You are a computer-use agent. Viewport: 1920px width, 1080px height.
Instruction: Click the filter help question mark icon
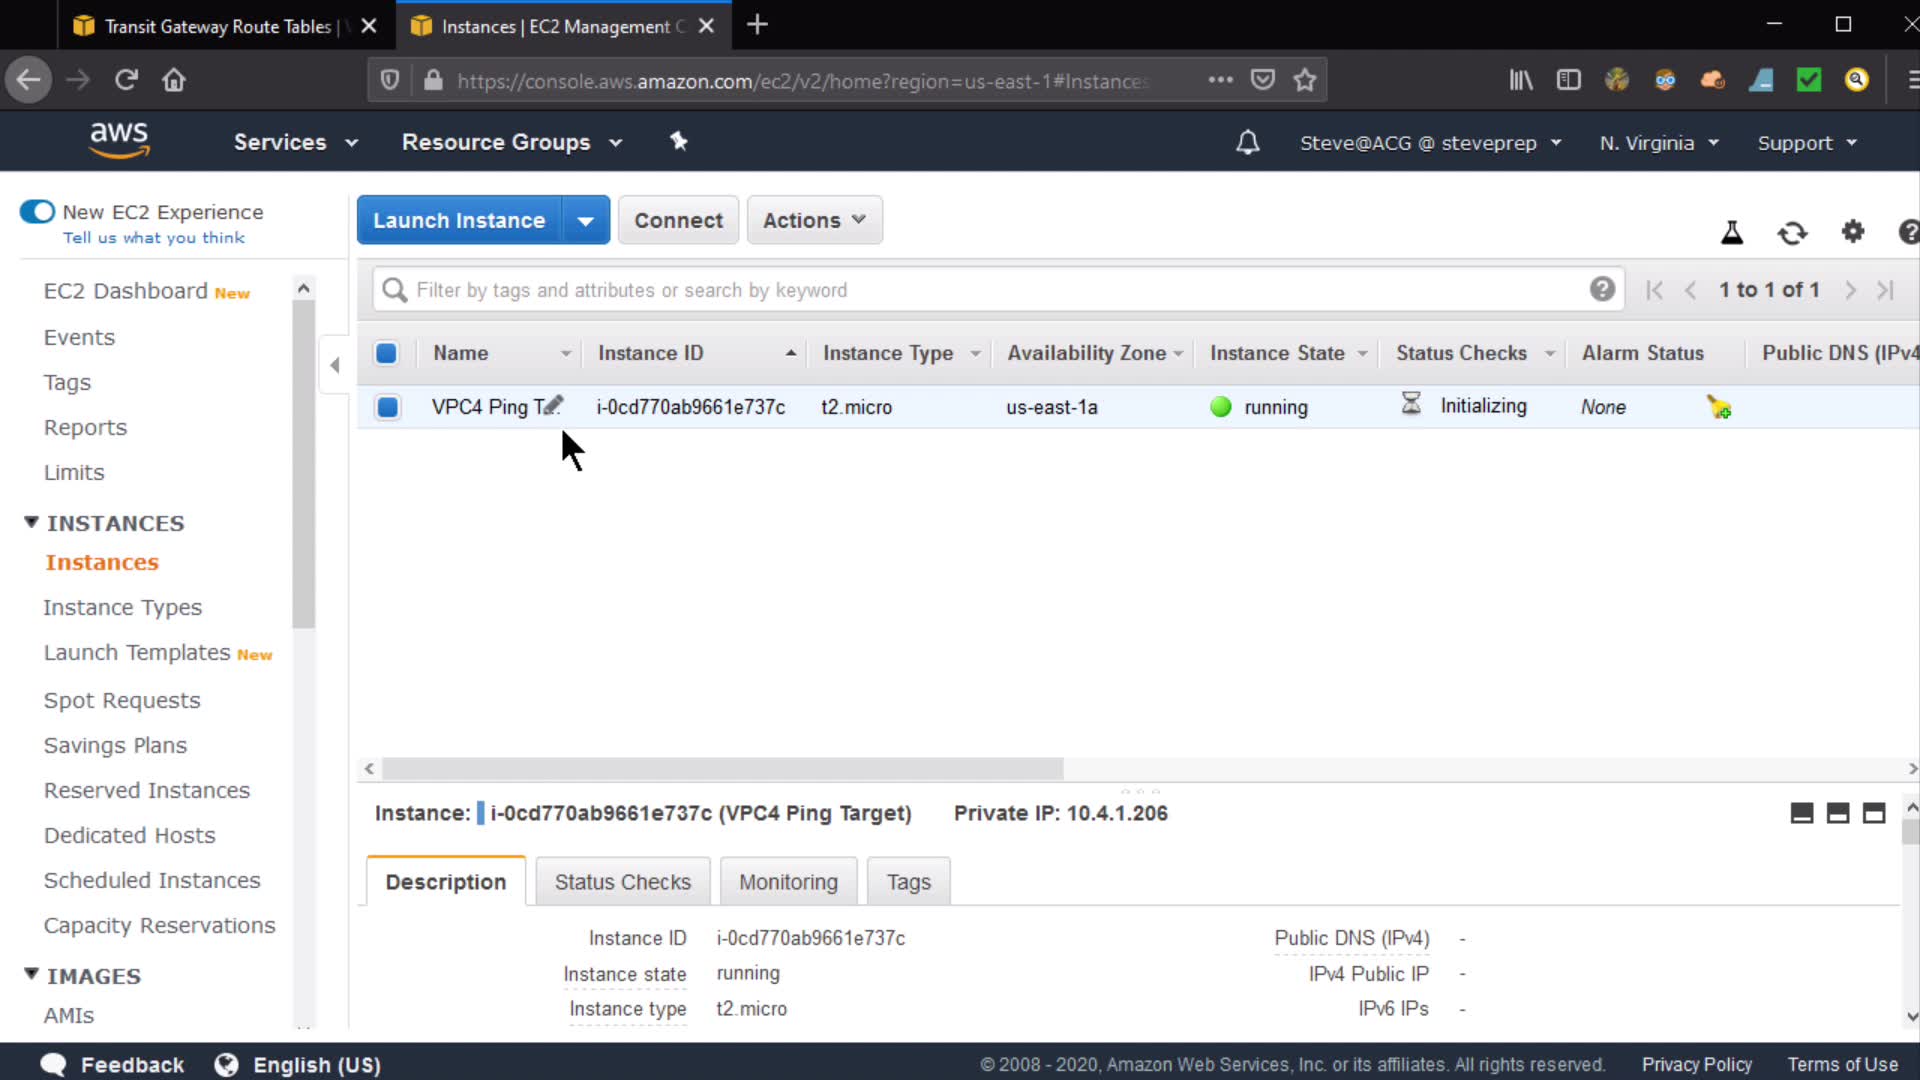[1602, 290]
